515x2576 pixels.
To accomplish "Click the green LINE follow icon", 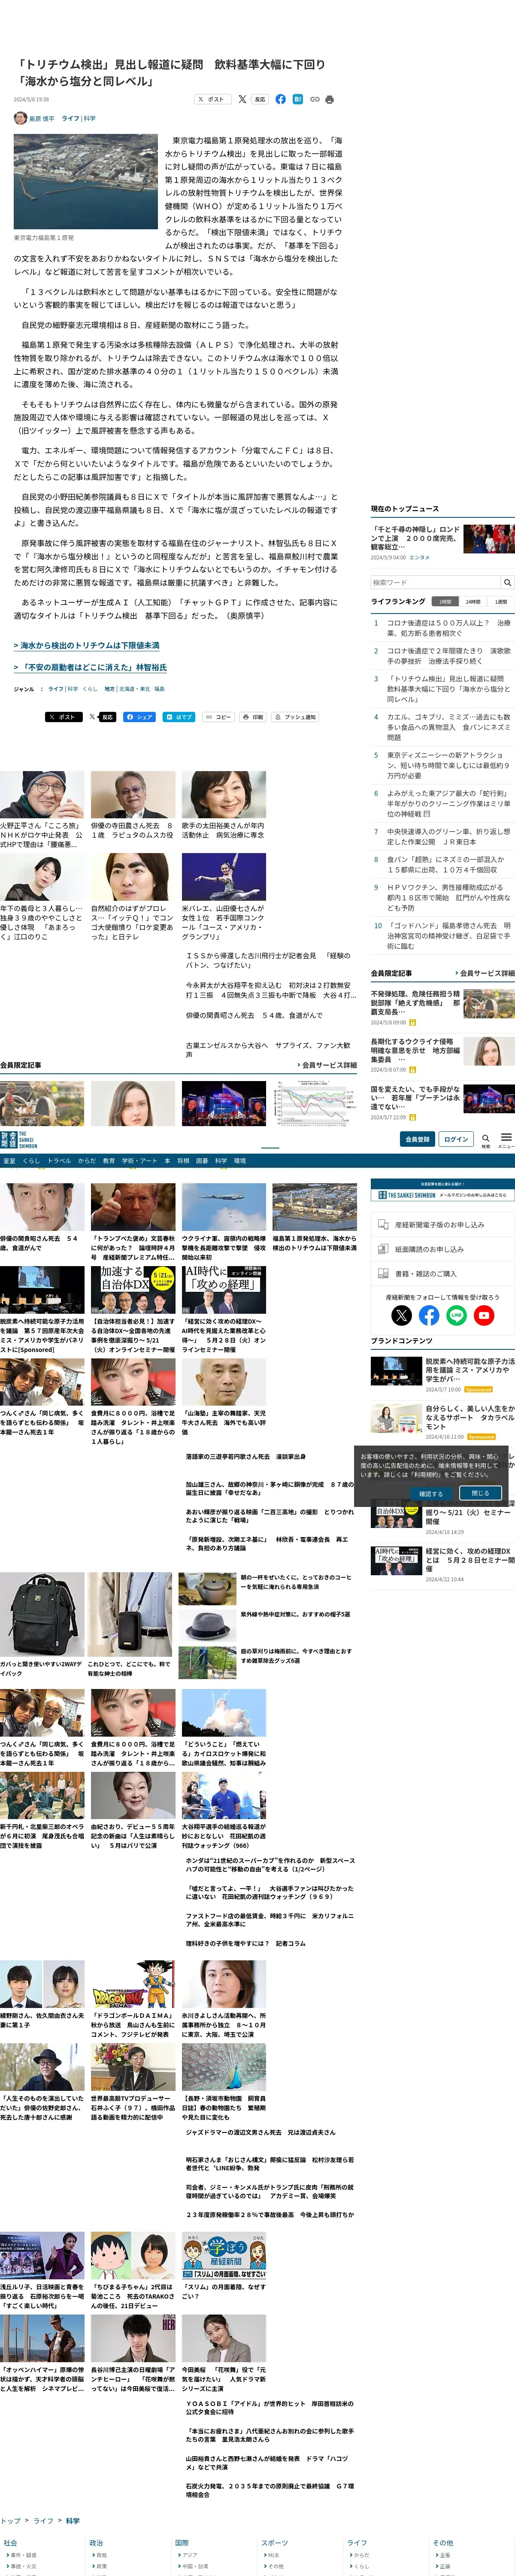I will tap(456, 1315).
